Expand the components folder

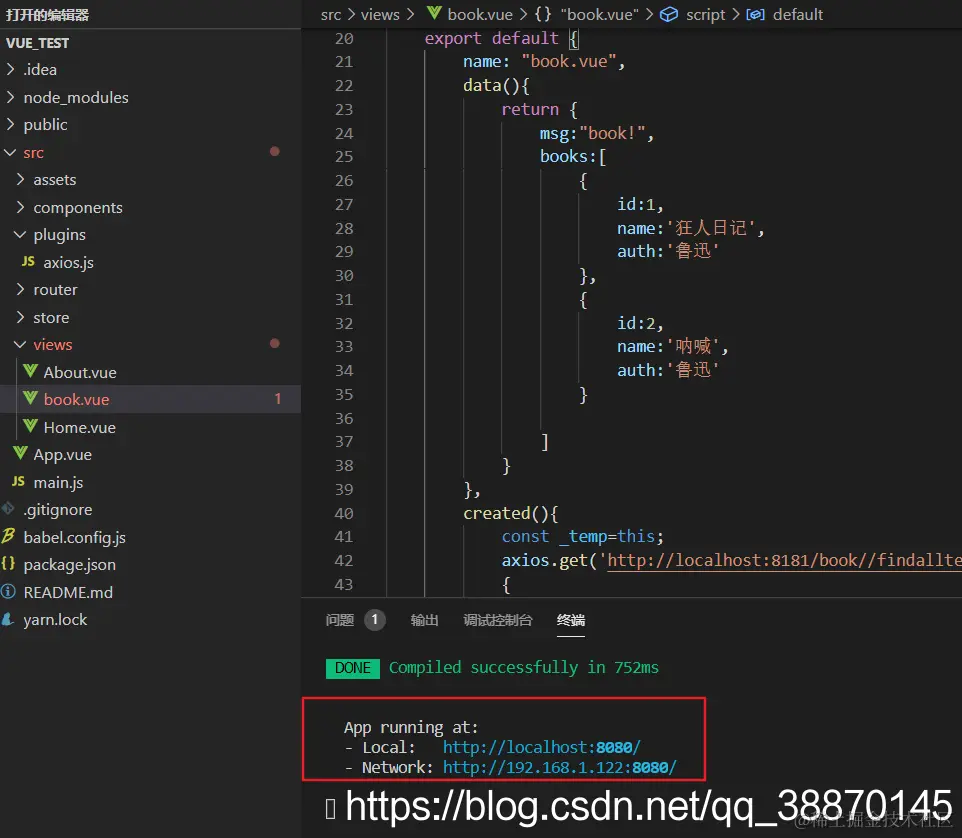20,207
